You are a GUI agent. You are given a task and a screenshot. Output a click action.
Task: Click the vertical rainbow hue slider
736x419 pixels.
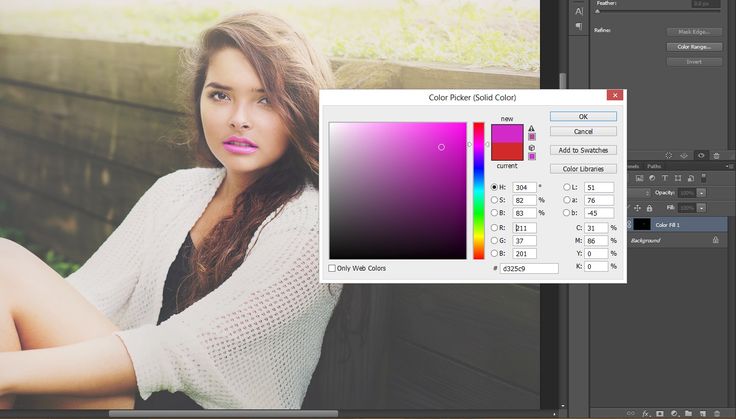(479, 190)
